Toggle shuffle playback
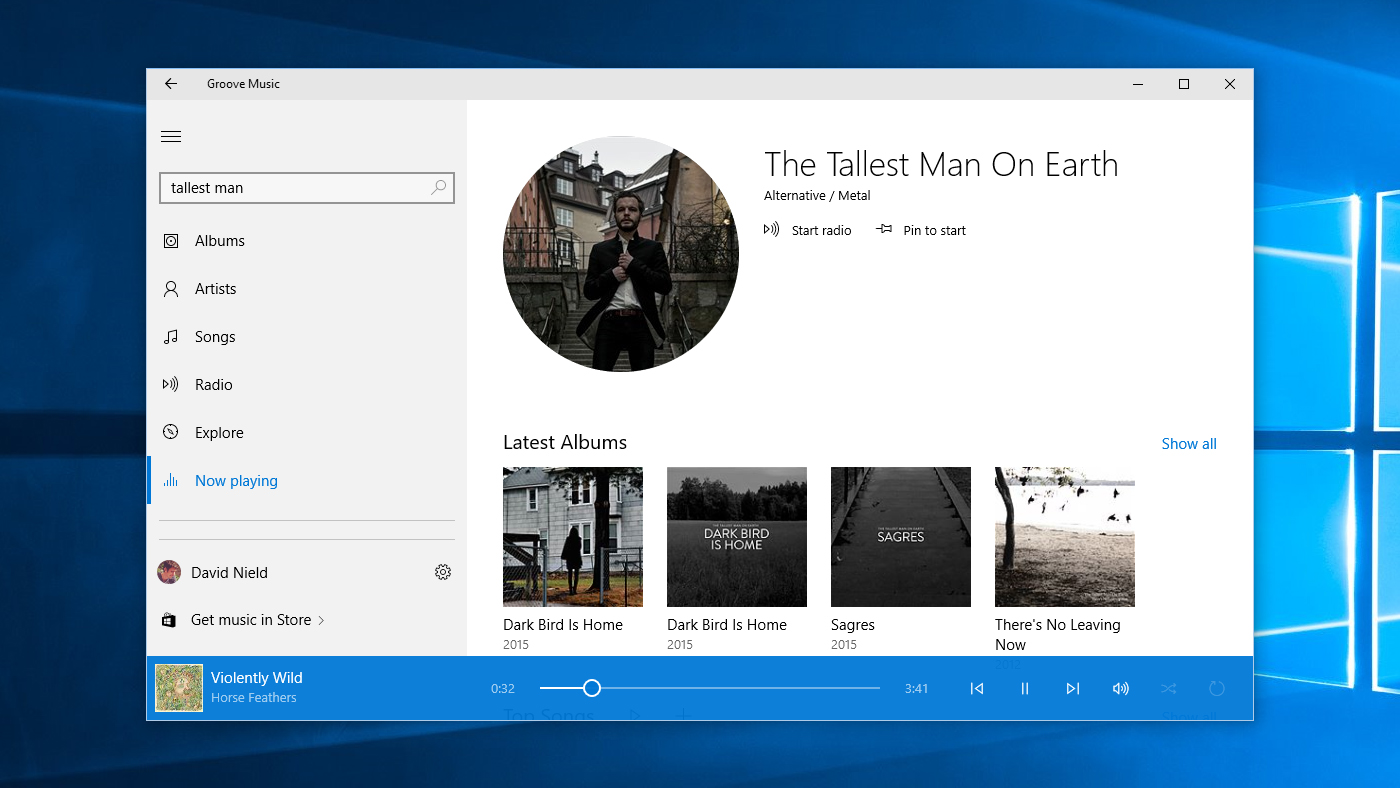This screenshot has height=788, width=1400. (1169, 688)
